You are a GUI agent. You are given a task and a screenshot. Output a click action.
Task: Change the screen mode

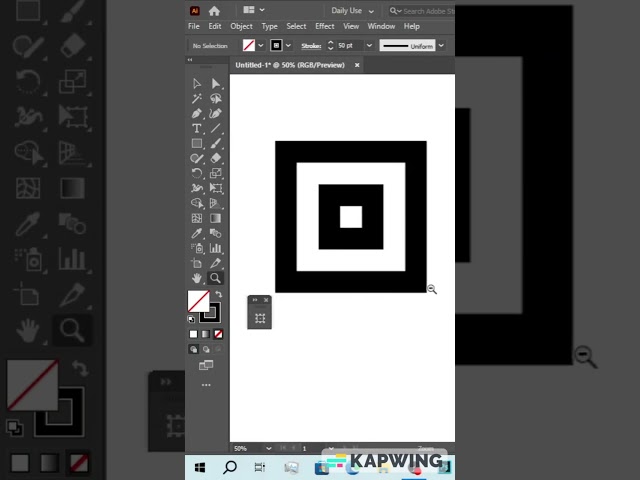(206, 365)
